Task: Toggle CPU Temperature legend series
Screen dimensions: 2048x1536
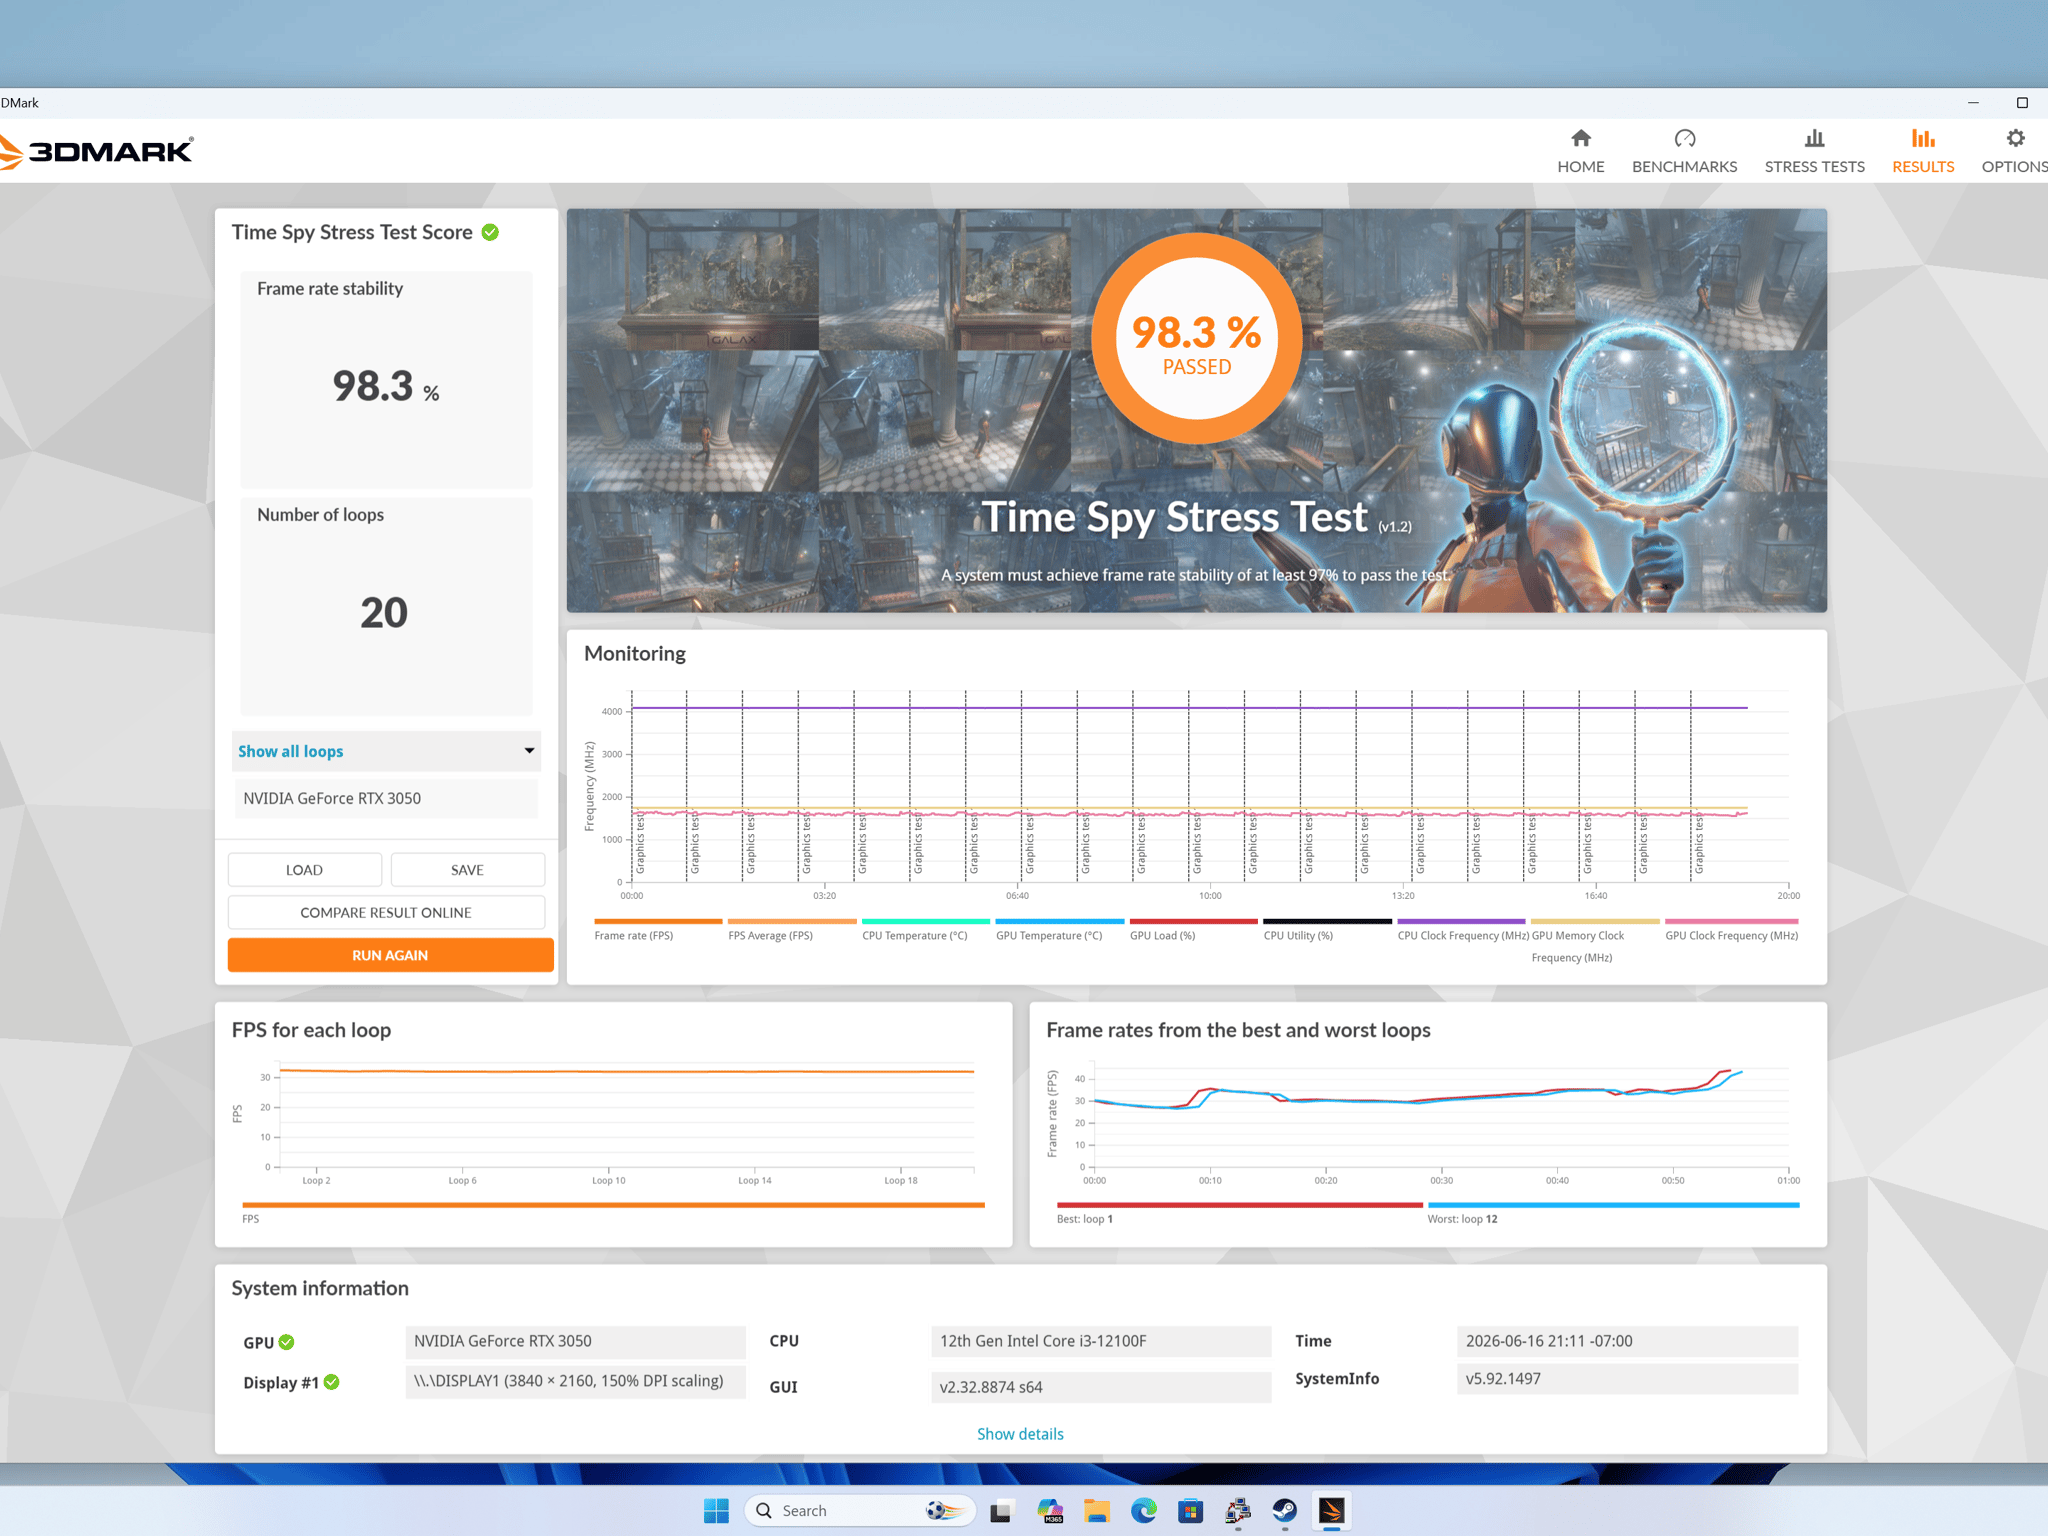Action: [x=925, y=930]
